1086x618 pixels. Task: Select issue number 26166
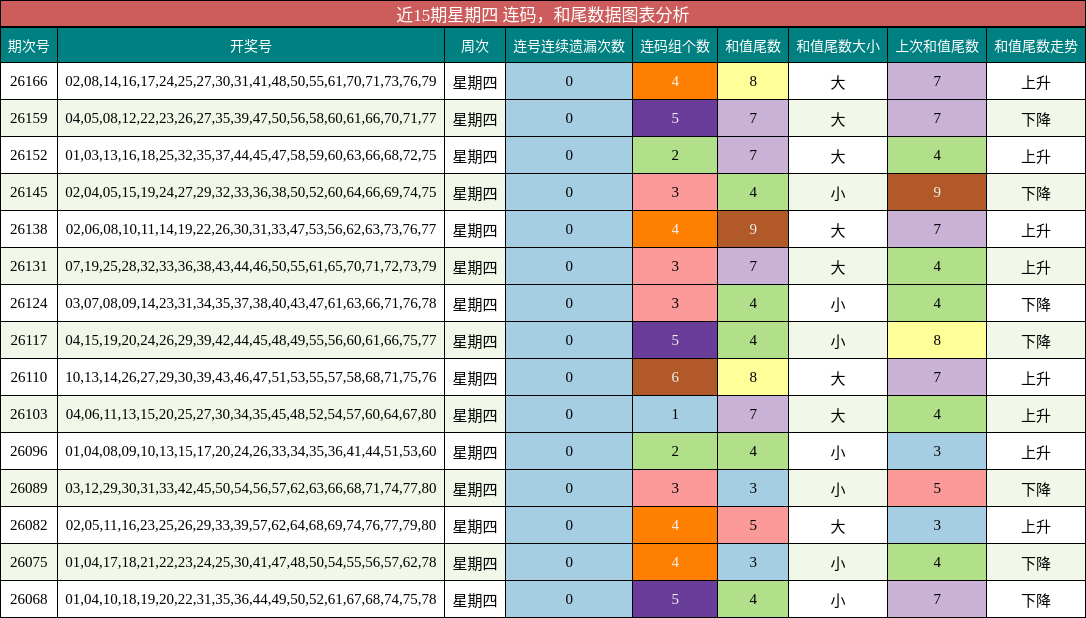pyautogui.click(x=28, y=82)
